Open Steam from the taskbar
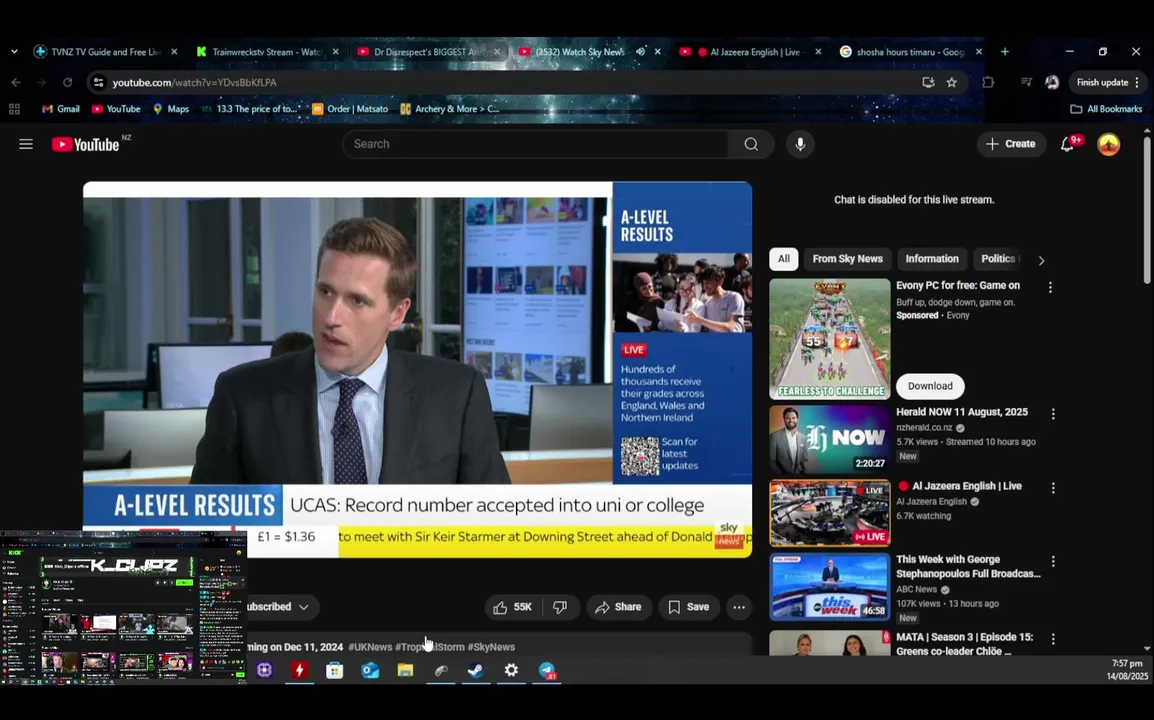1154x720 pixels. 476,671
